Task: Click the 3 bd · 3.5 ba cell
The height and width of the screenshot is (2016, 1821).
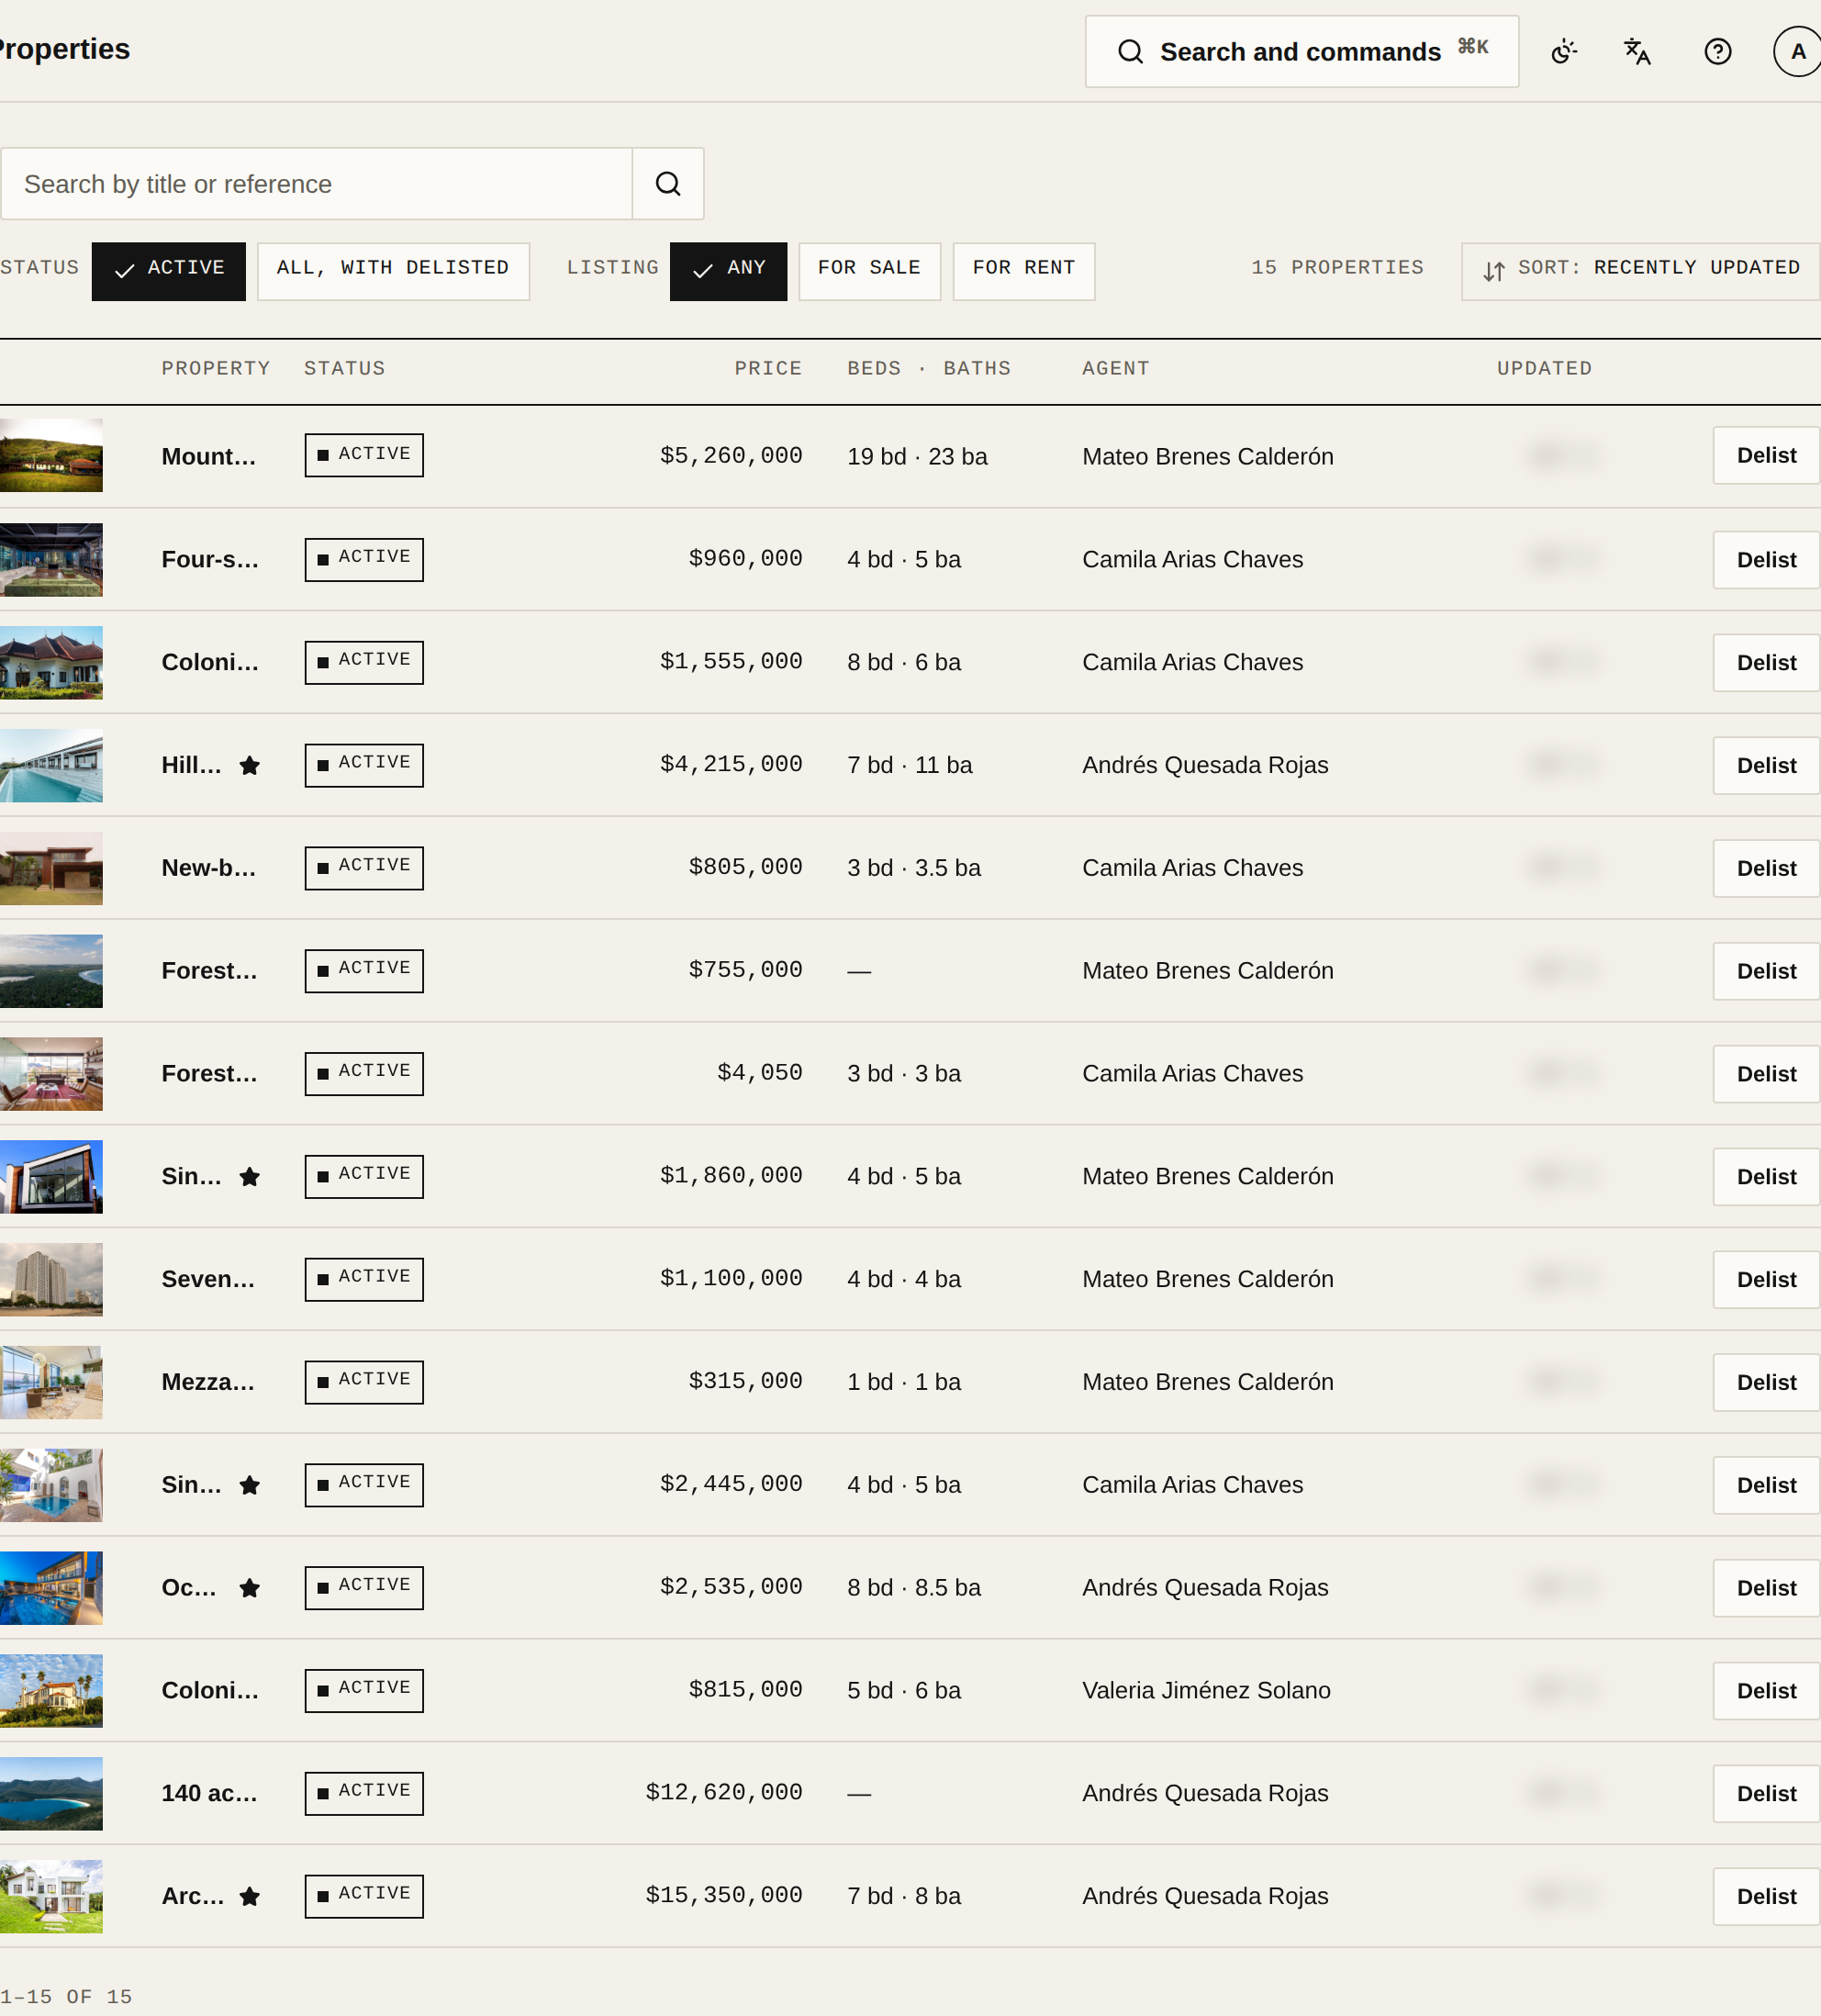Action: 914,869
